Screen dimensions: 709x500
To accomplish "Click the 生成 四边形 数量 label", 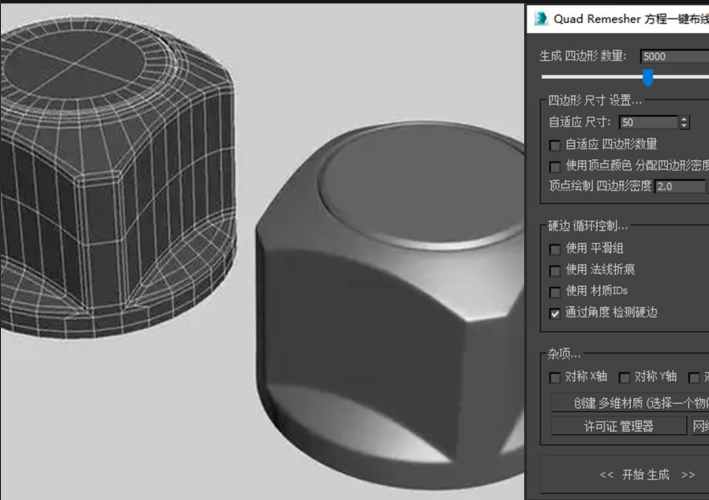I will tap(583, 56).
